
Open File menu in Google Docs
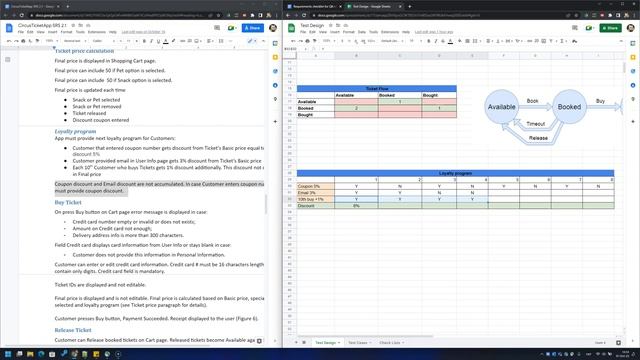[20, 32]
